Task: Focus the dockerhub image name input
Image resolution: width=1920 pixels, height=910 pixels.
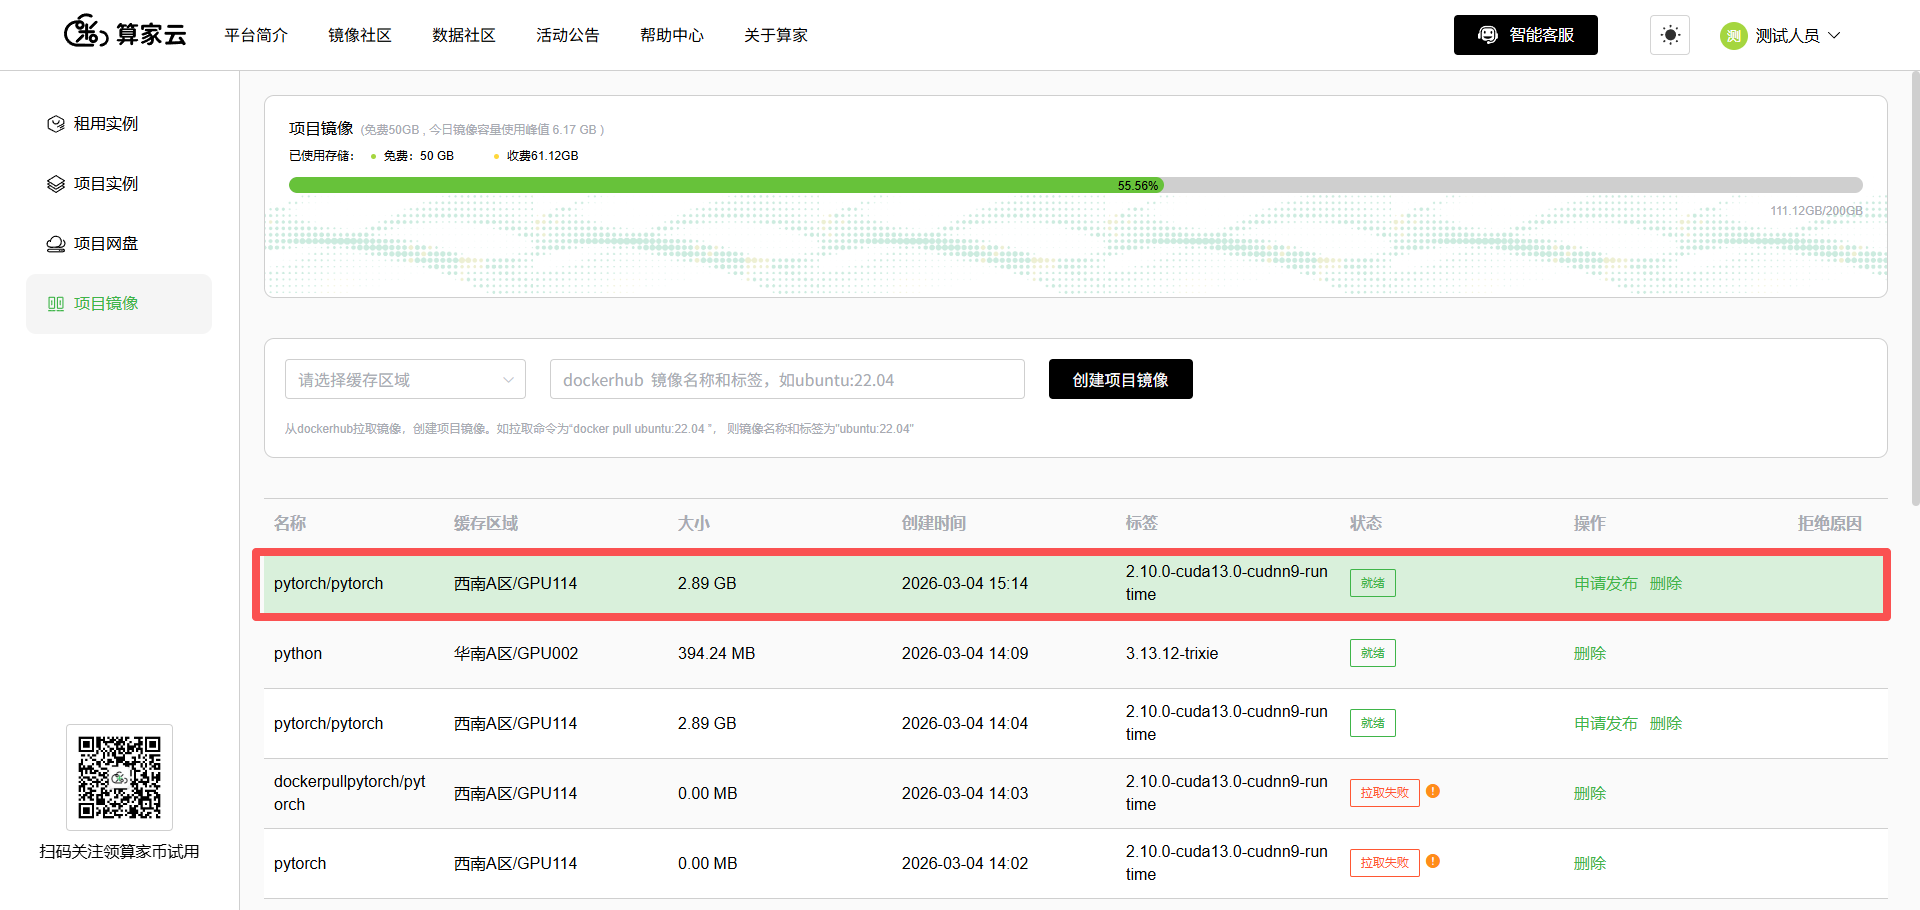Action: (787, 379)
